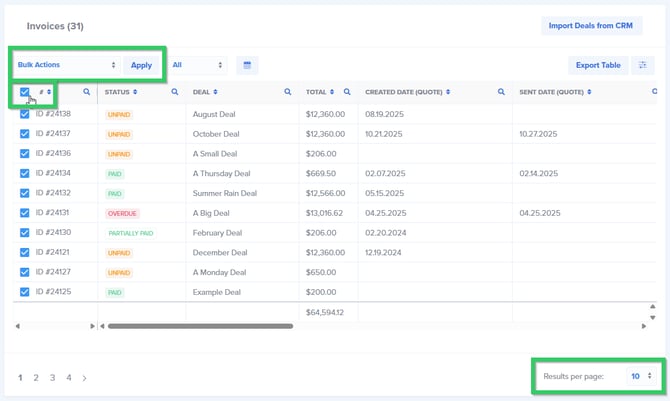Click search icon in Created Date column
The image size is (670, 401).
[502, 92]
